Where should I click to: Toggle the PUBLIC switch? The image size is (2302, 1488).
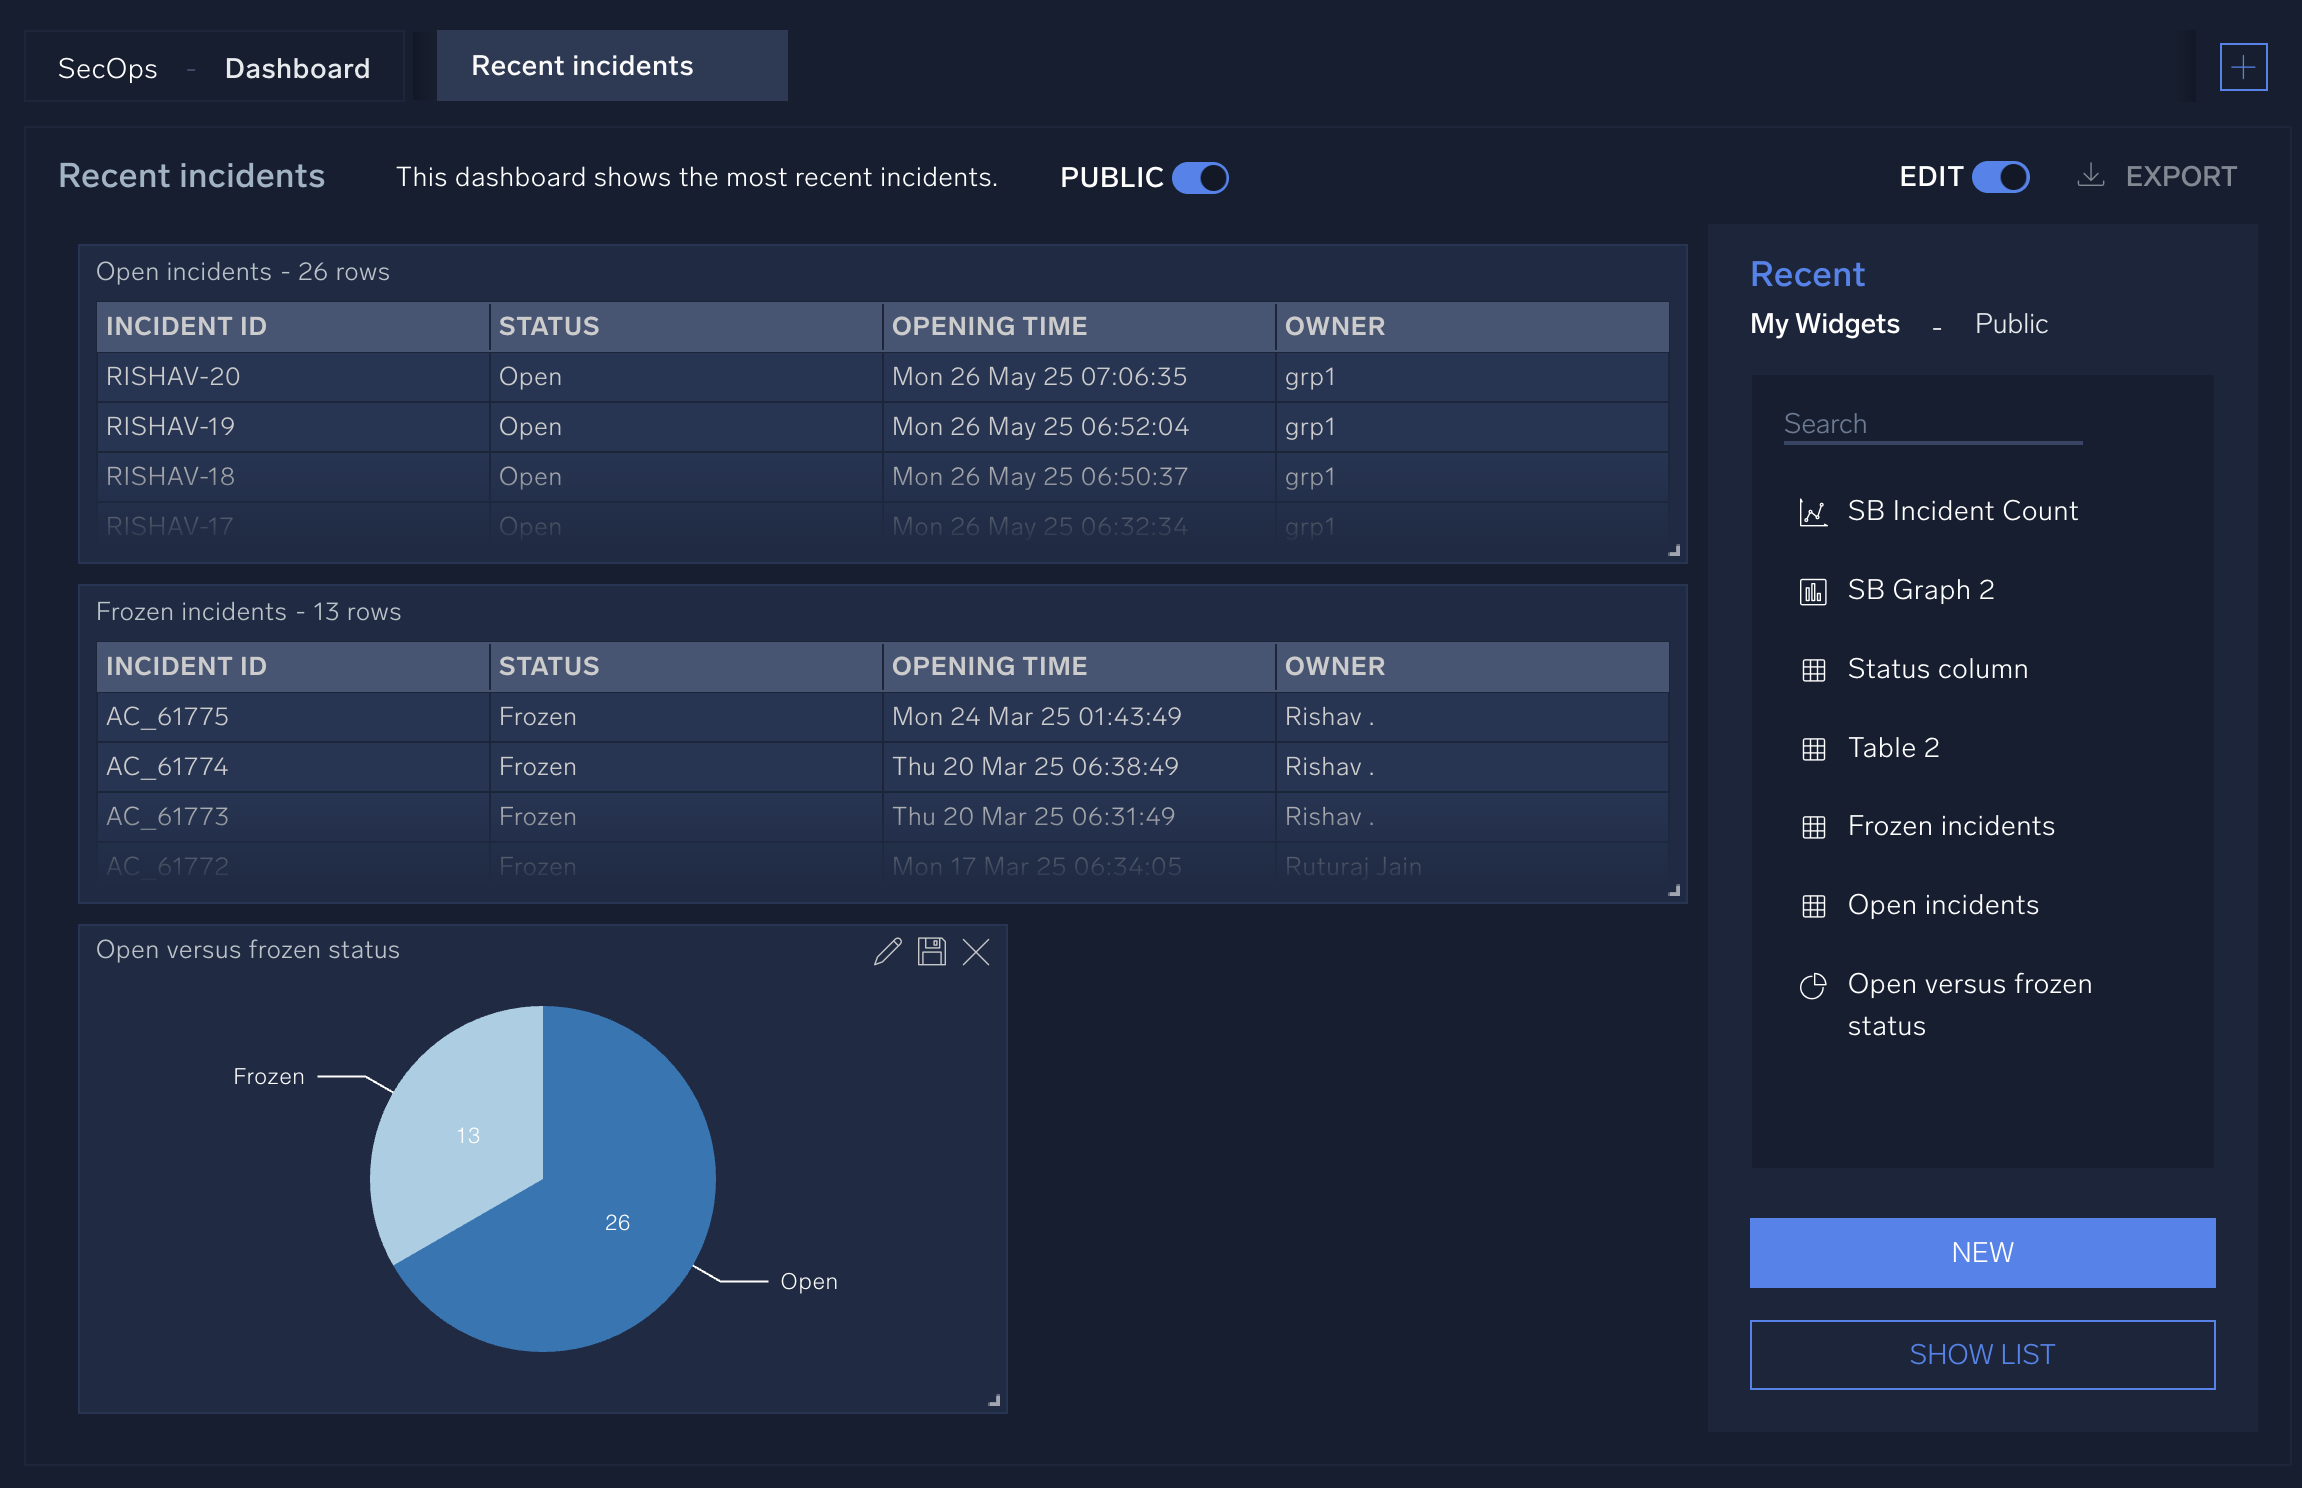click(1200, 178)
